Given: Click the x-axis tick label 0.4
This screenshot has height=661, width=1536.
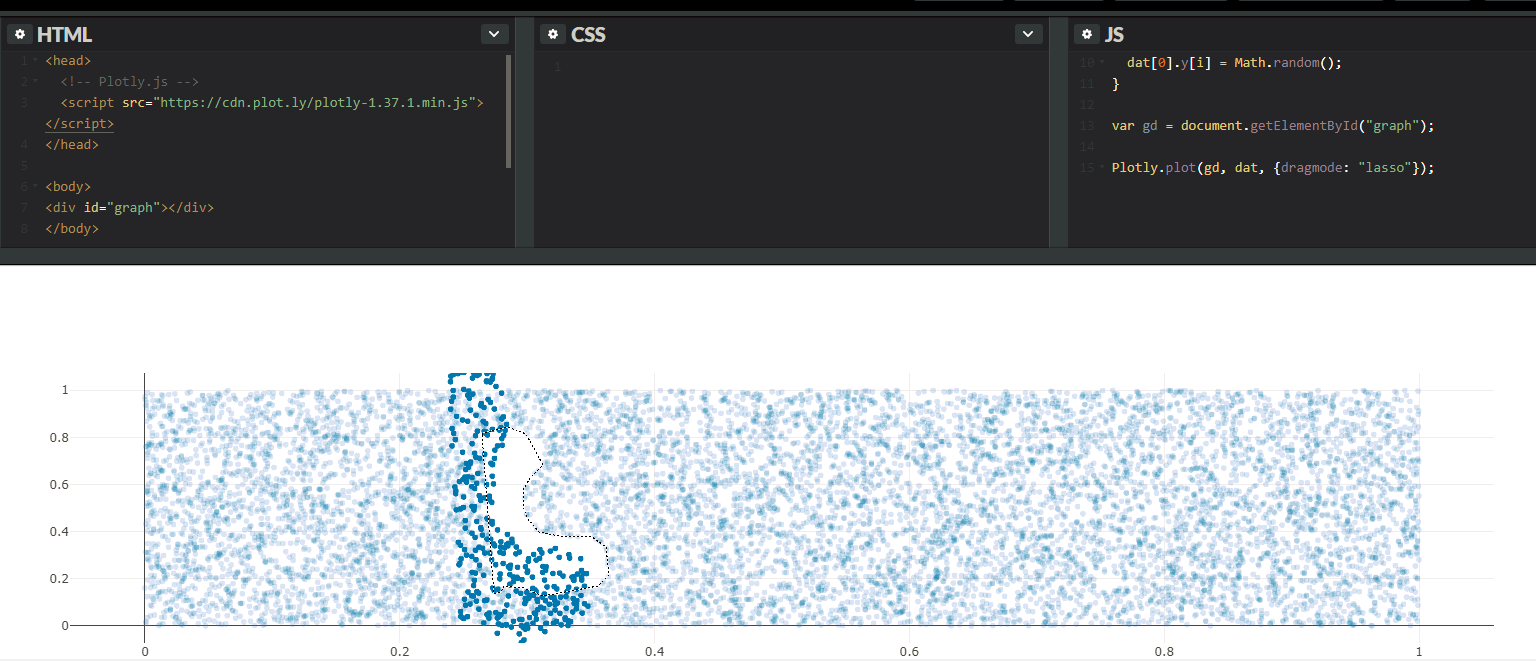Looking at the screenshot, I should pyautogui.click(x=654, y=651).
